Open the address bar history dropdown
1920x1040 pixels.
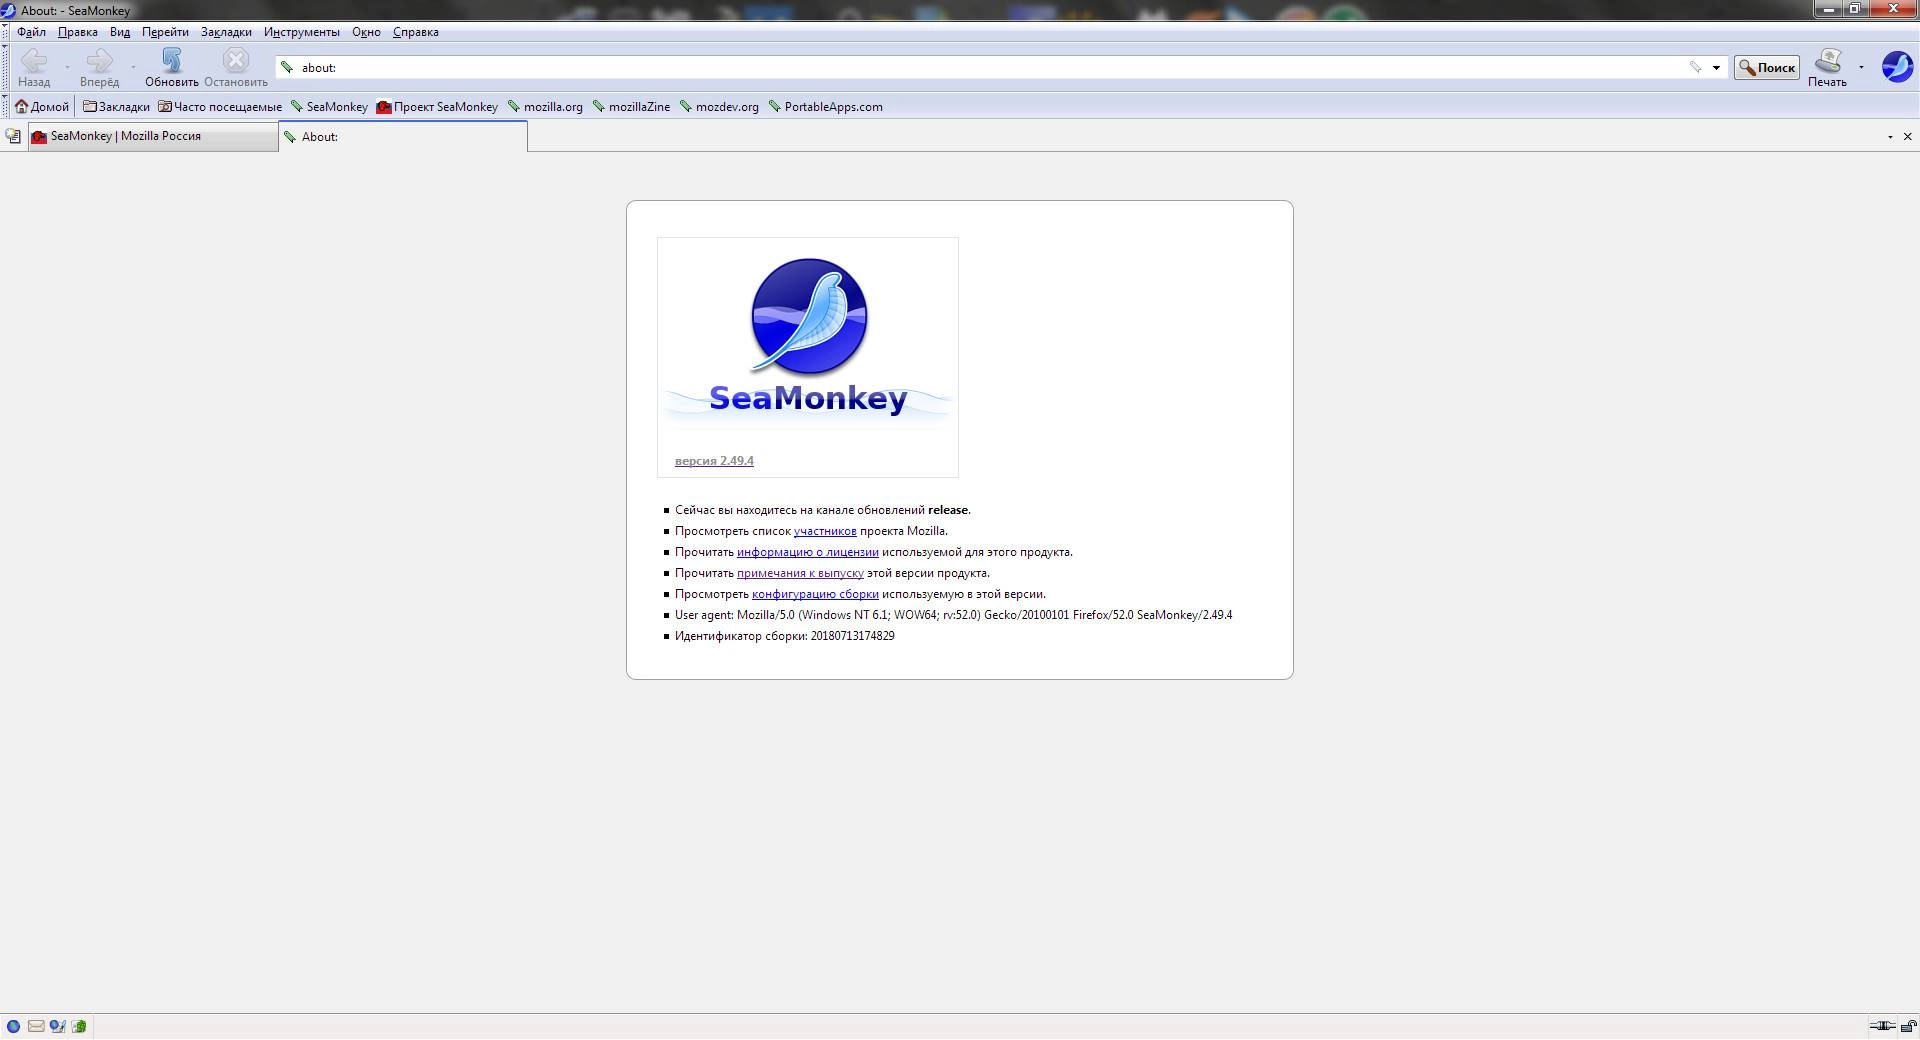1716,68
